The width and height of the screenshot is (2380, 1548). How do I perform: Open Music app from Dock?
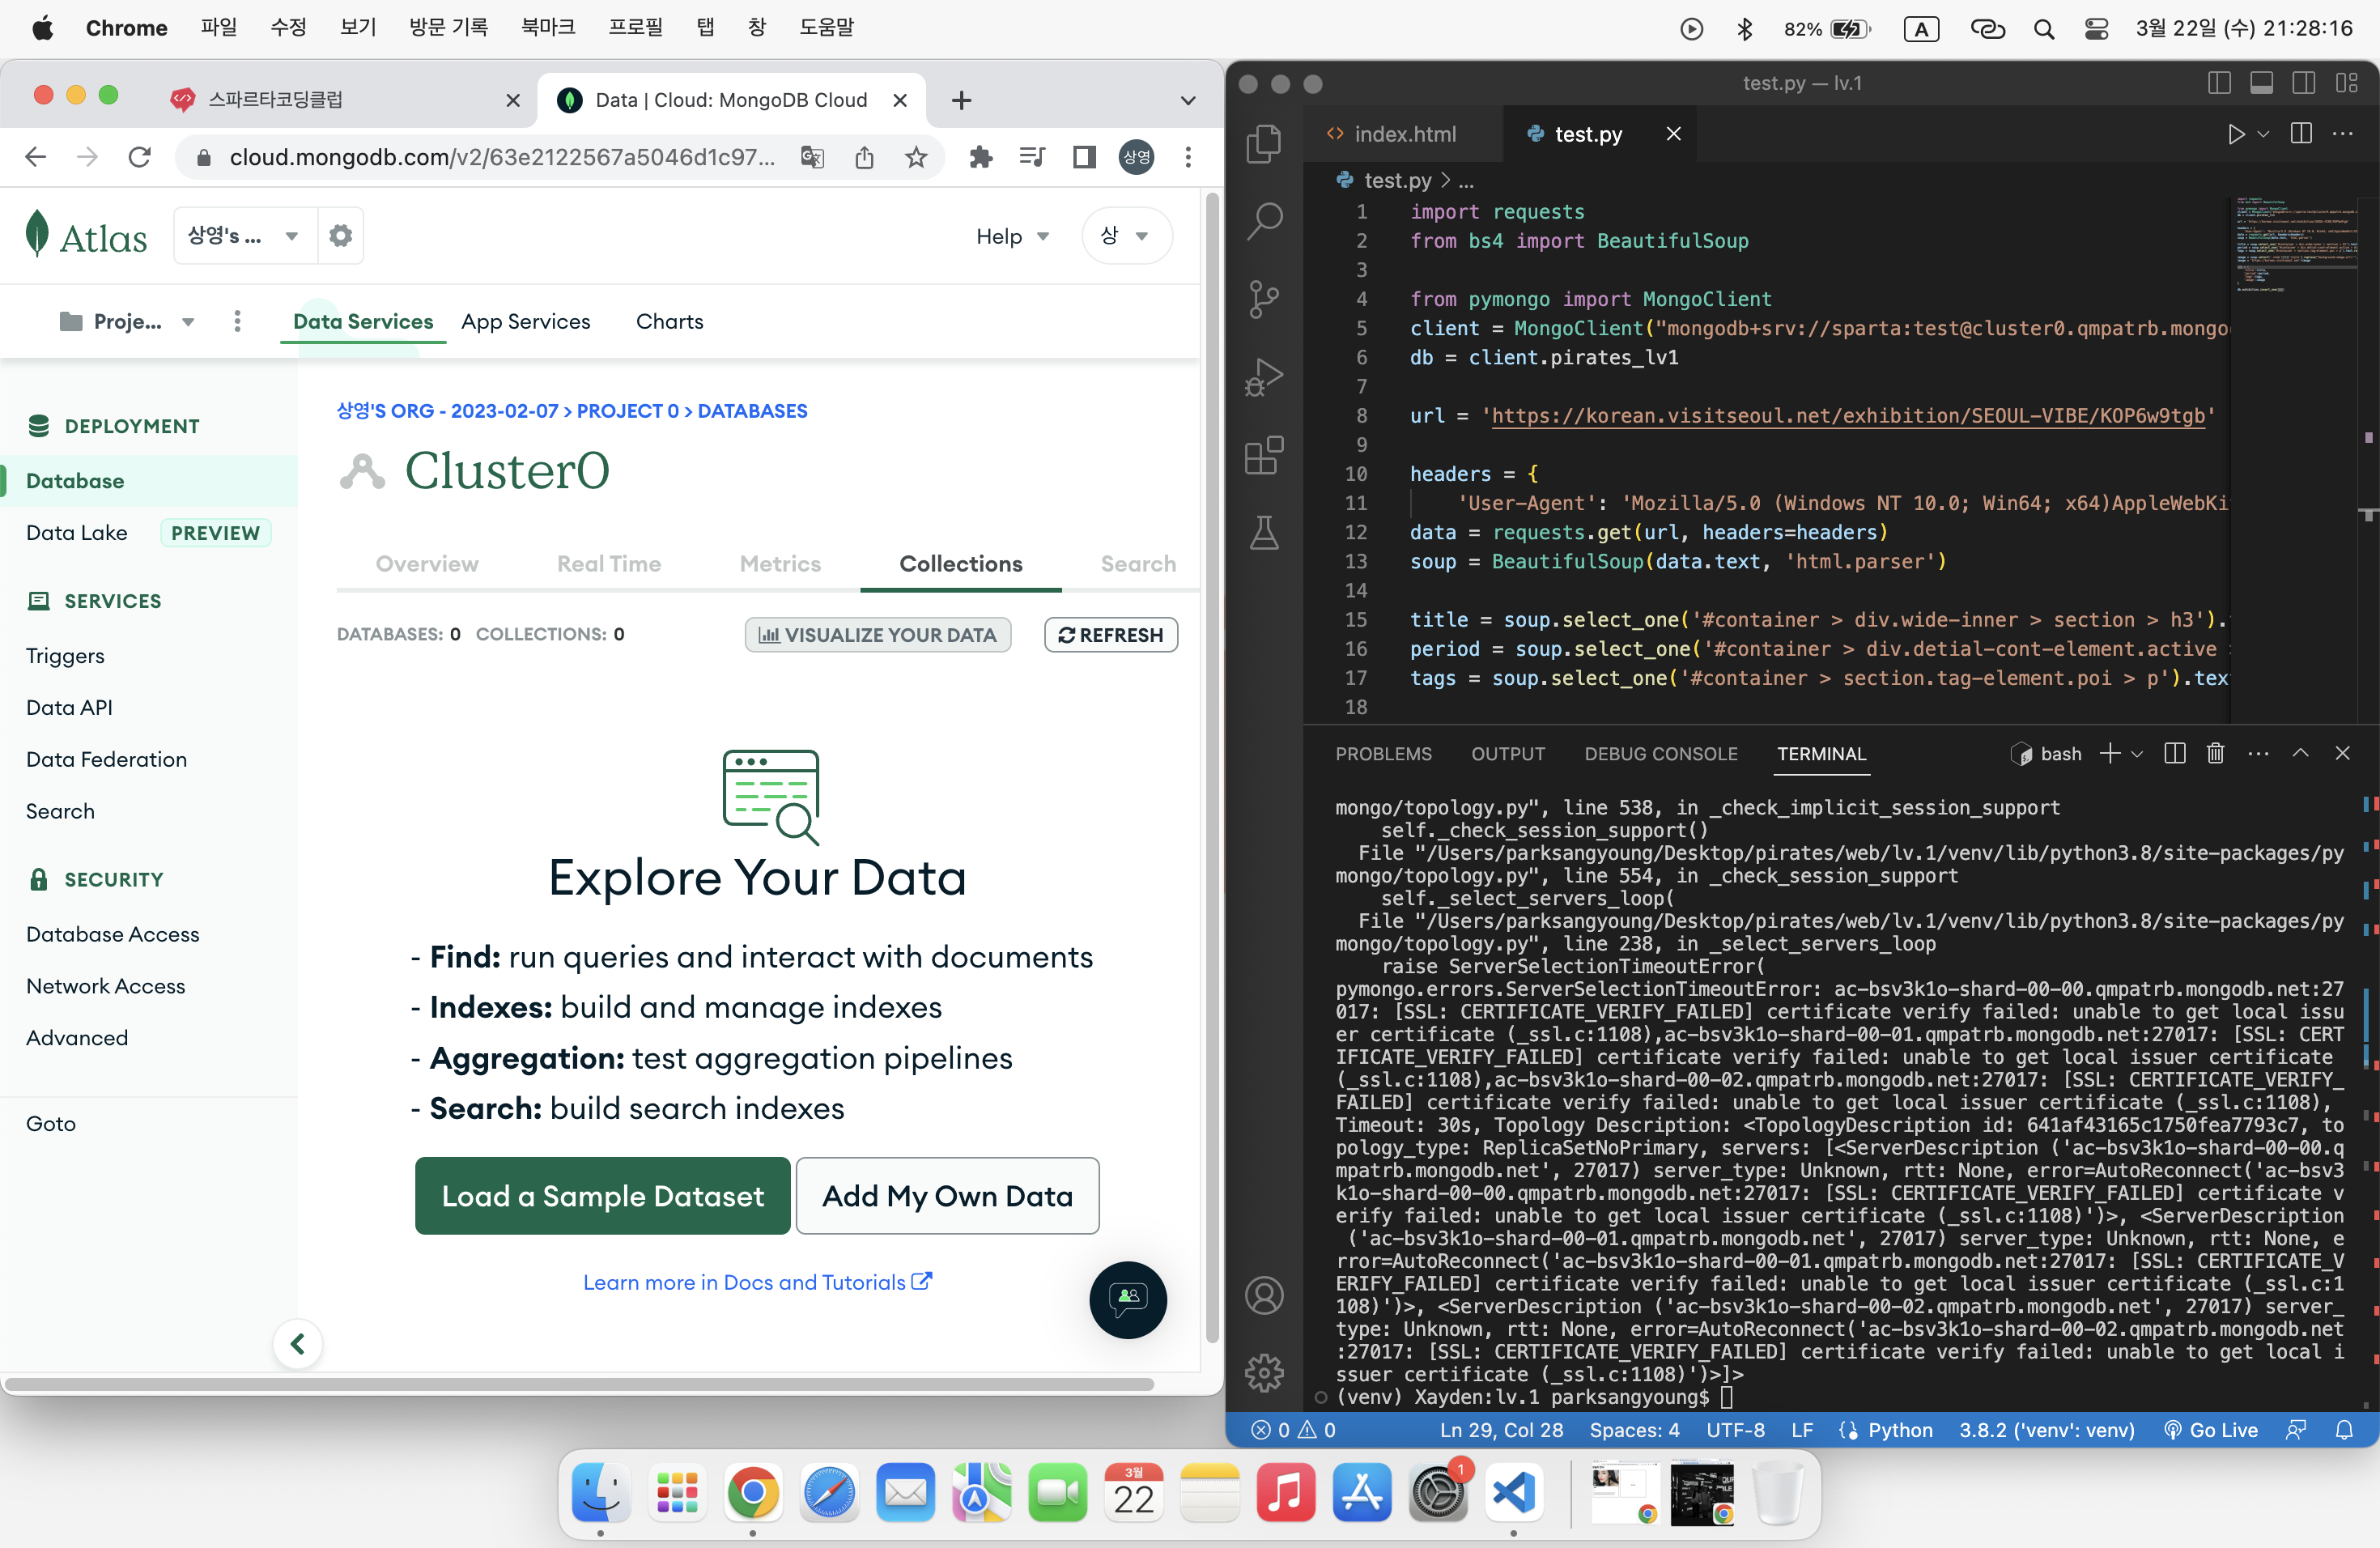click(1285, 1493)
